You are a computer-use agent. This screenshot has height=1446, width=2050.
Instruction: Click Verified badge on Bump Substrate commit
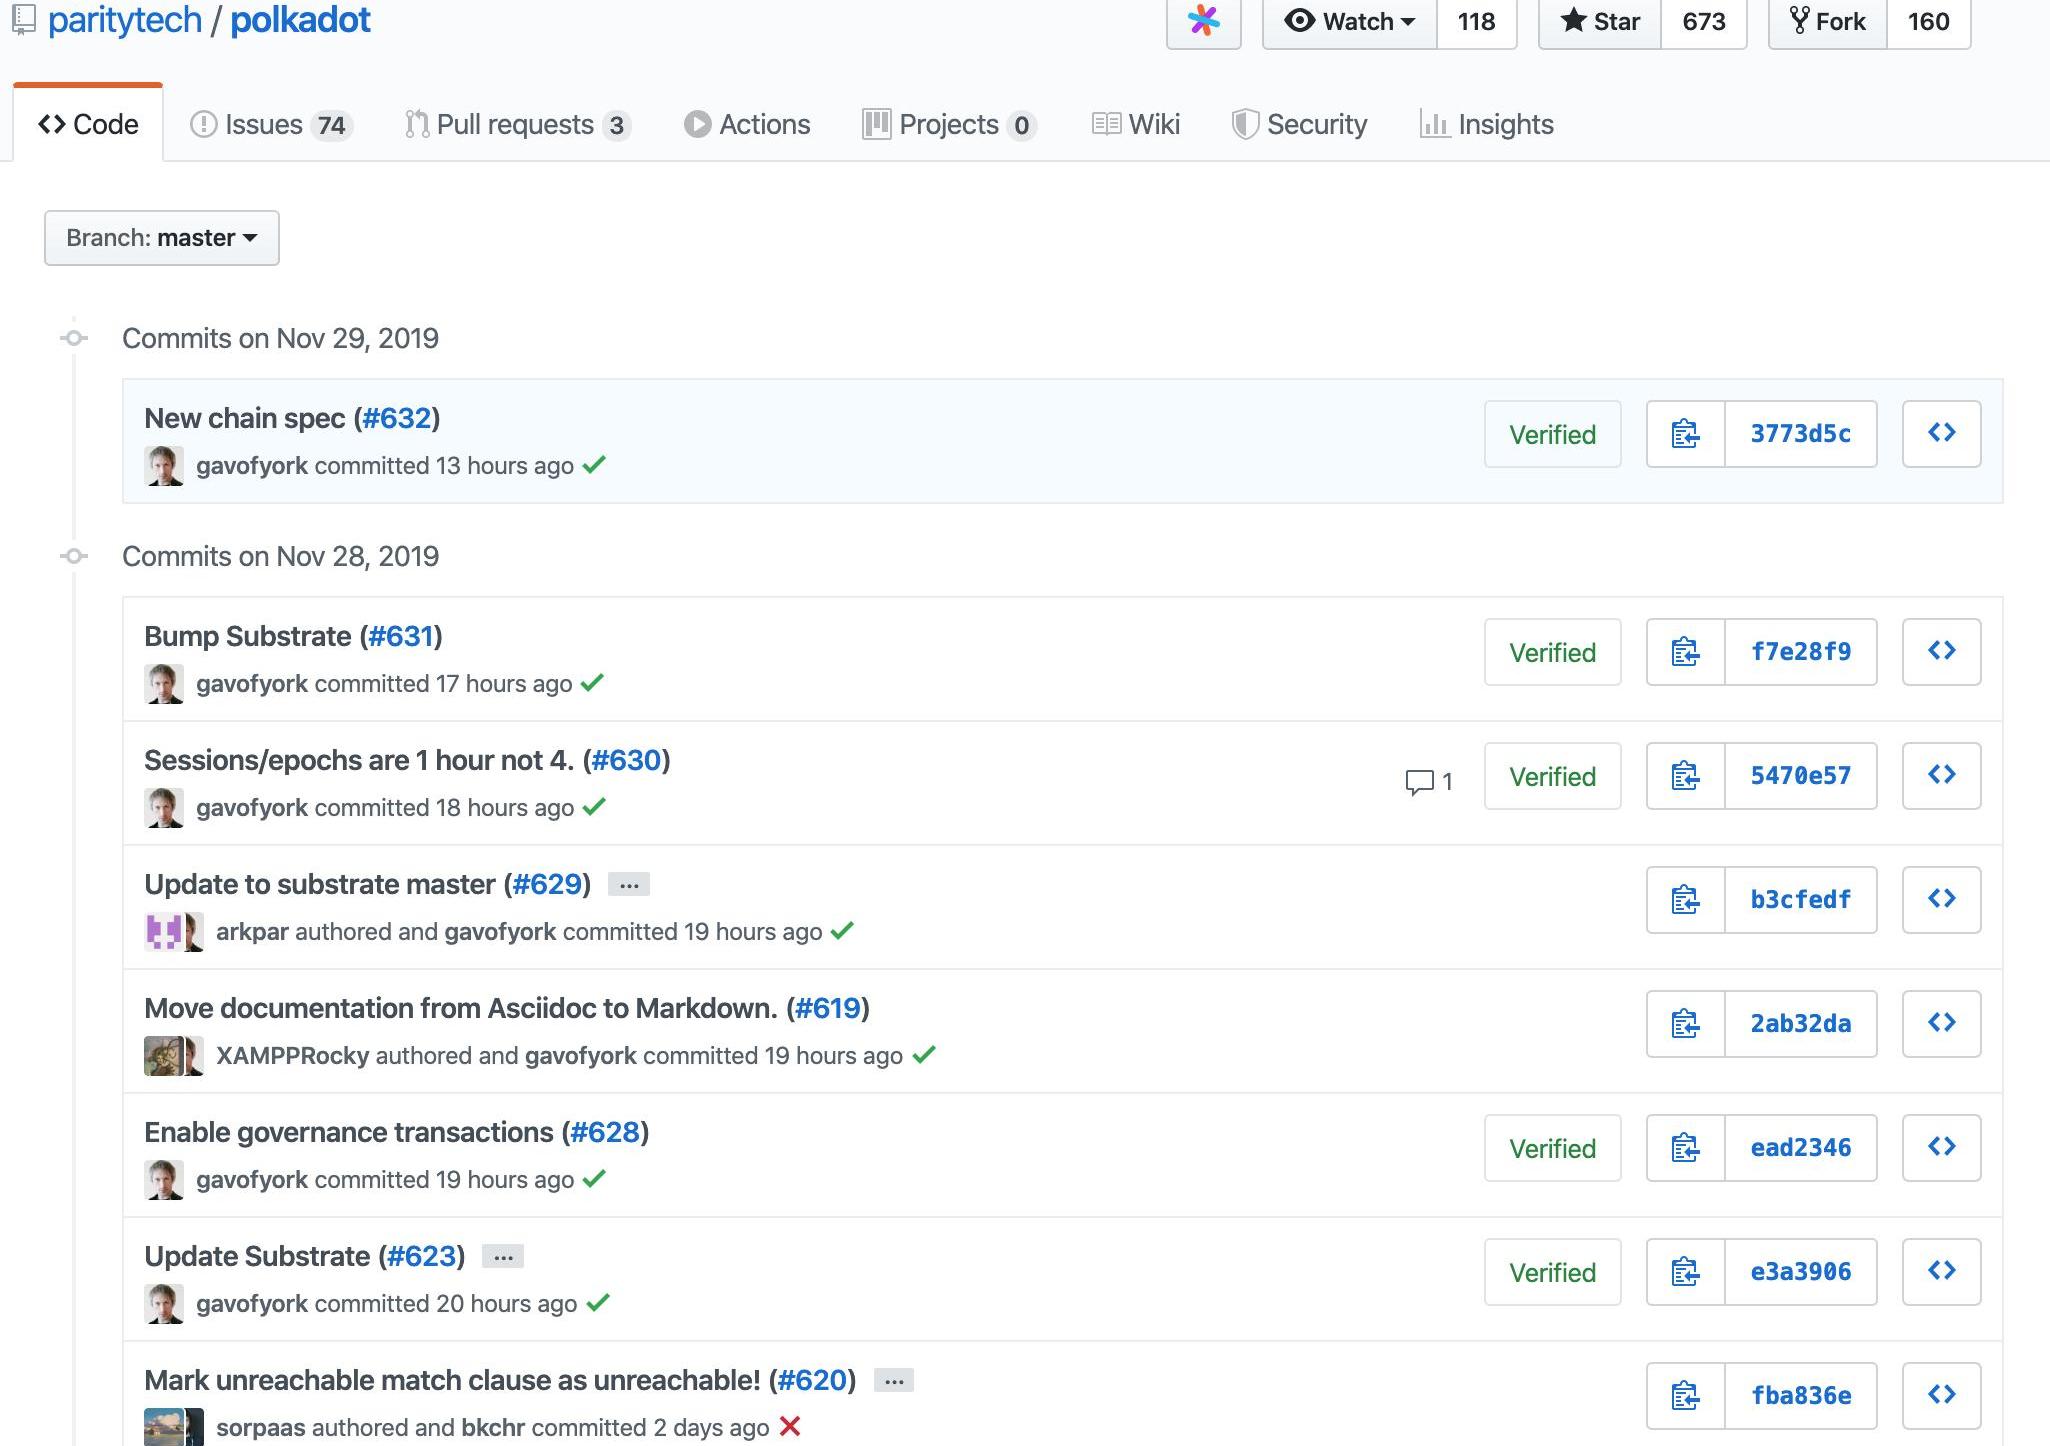click(x=1552, y=652)
